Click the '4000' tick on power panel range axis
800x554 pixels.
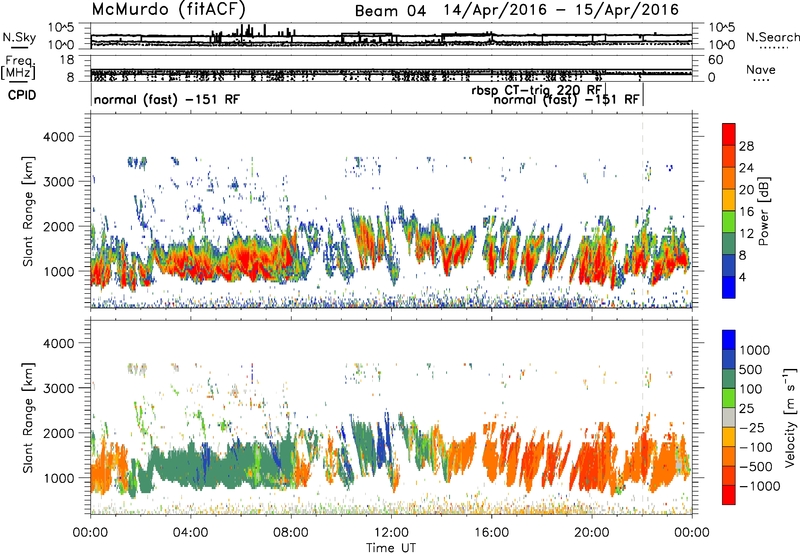(x=58, y=137)
